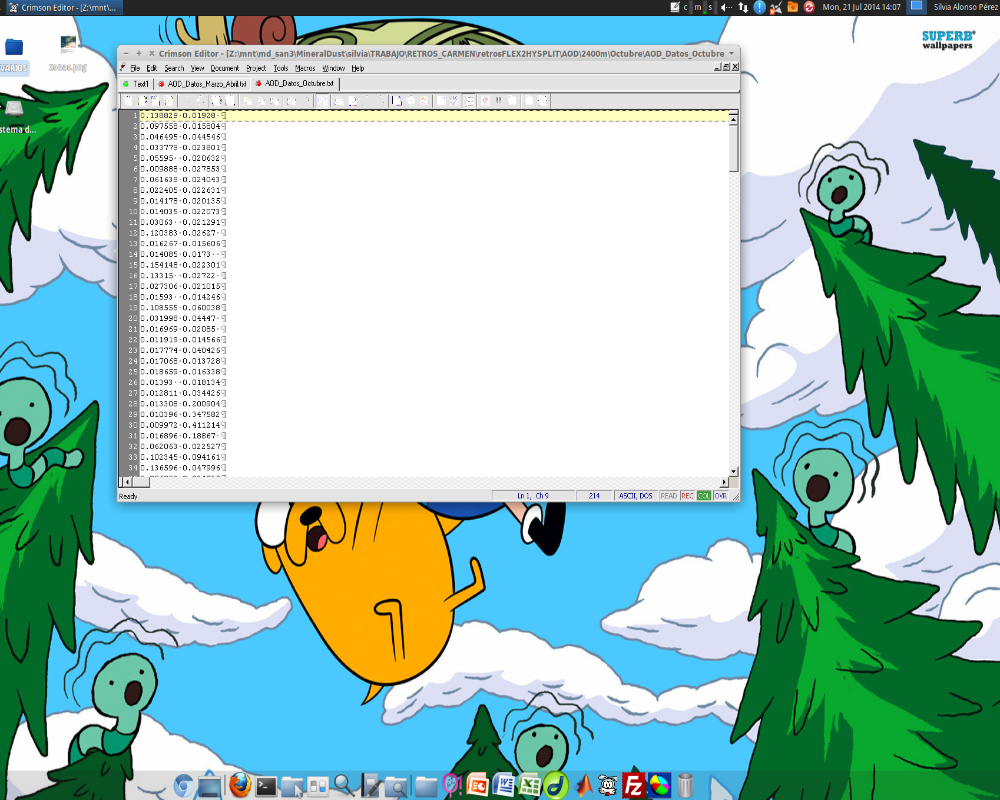The image size is (1000, 800).
Task: Open Firefox from the dock
Action: 238,785
